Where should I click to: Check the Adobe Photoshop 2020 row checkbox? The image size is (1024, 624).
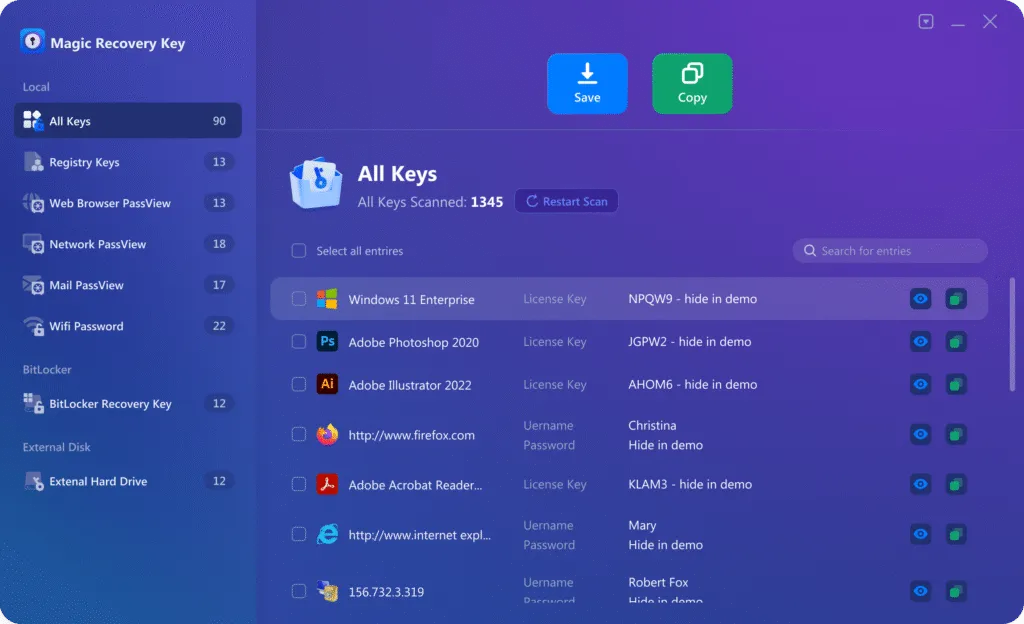click(x=298, y=341)
